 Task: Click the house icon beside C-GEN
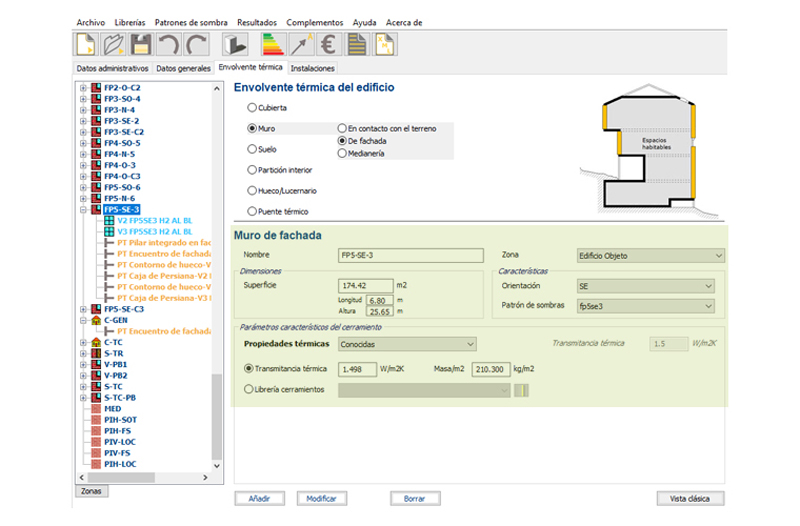coord(96,320)
